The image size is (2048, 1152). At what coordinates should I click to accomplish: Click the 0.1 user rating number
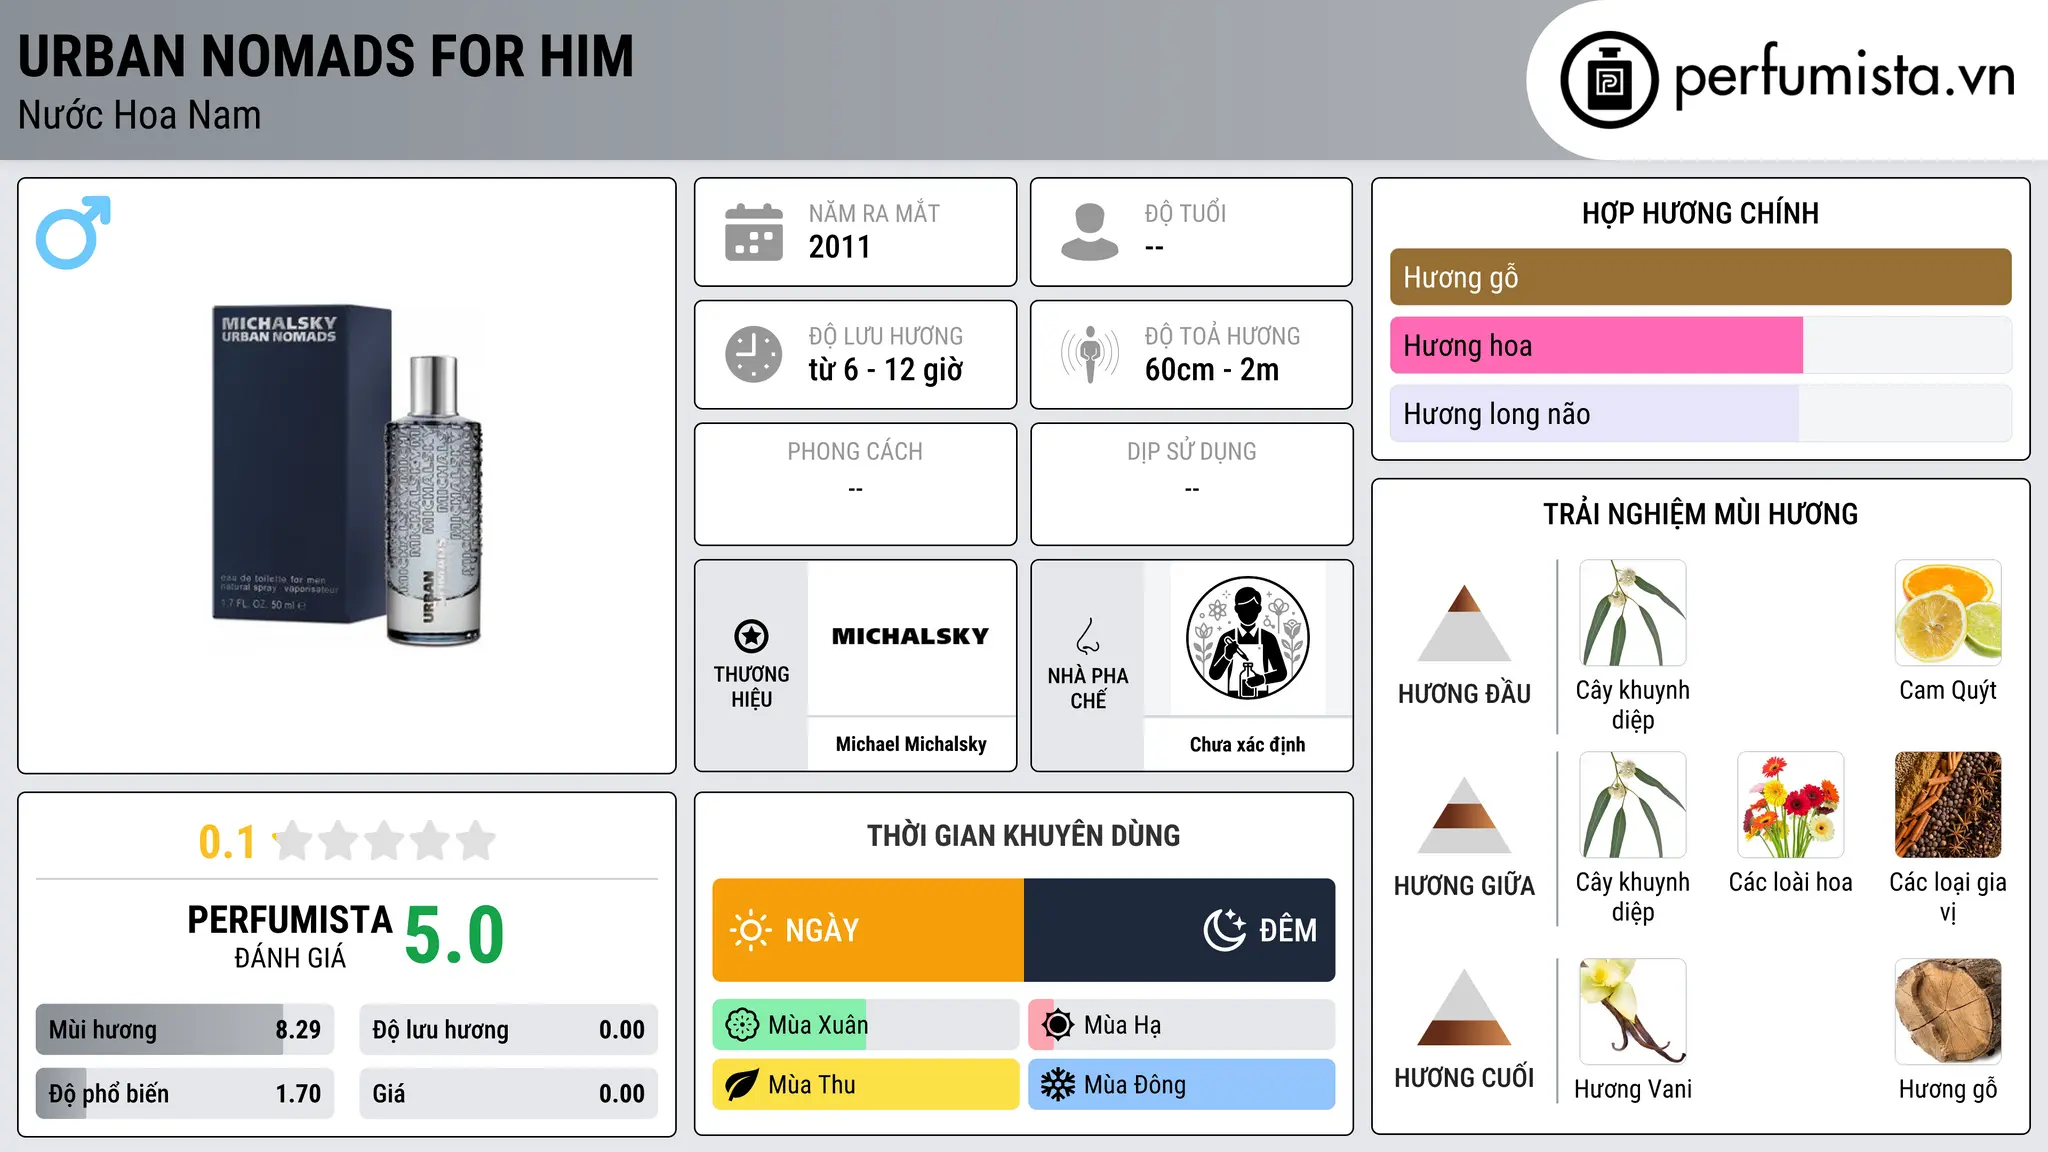click(x=227, y=842)
